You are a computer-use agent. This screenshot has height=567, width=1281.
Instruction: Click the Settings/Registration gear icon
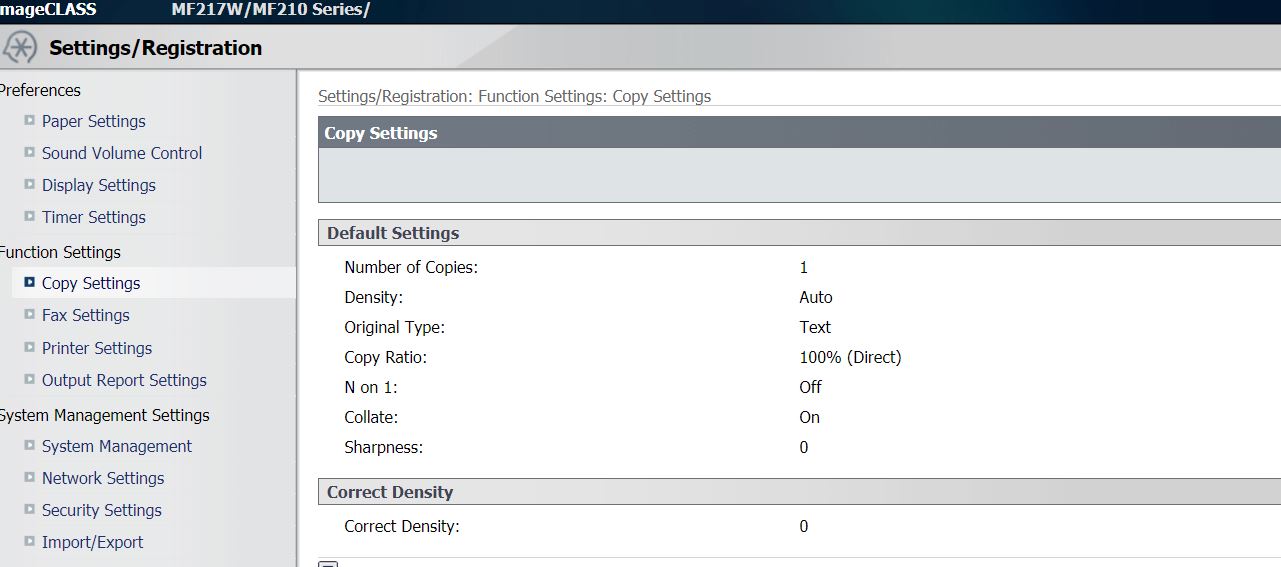(19, 47)
